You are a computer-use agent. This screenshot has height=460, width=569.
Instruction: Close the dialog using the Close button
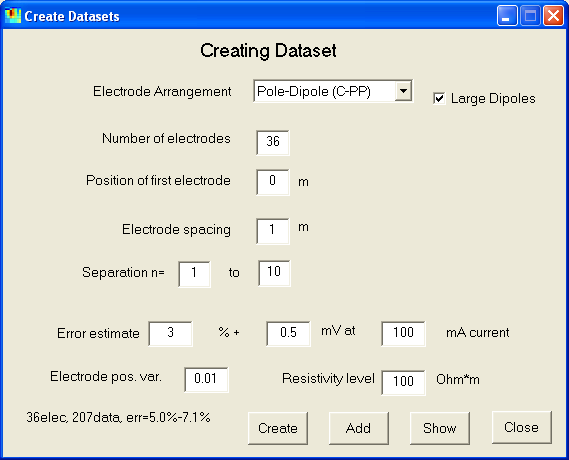point(522,427)
